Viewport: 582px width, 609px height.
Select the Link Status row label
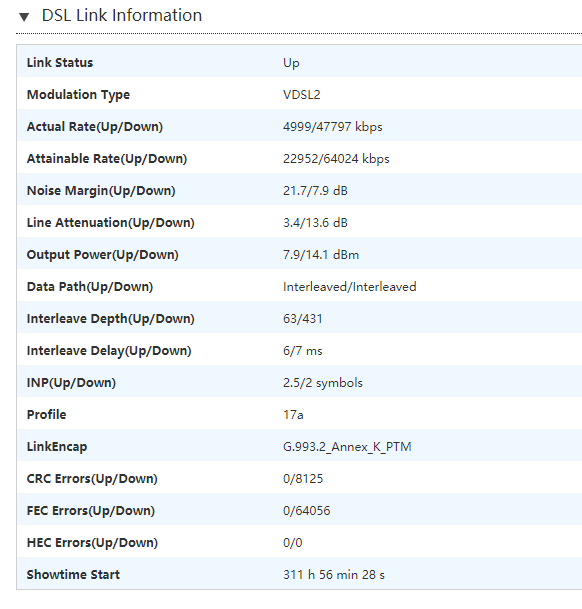(x=60, y=63)
